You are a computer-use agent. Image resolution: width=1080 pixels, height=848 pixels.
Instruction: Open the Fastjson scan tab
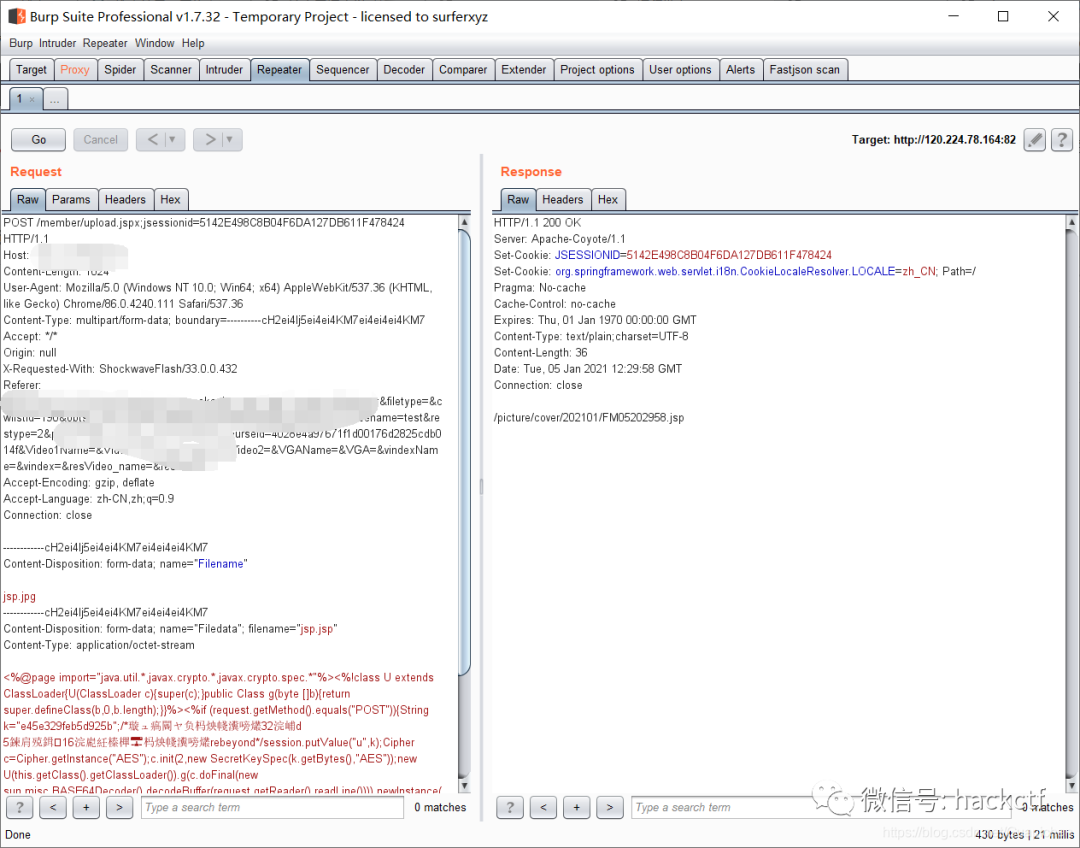[x=804, y=70]
